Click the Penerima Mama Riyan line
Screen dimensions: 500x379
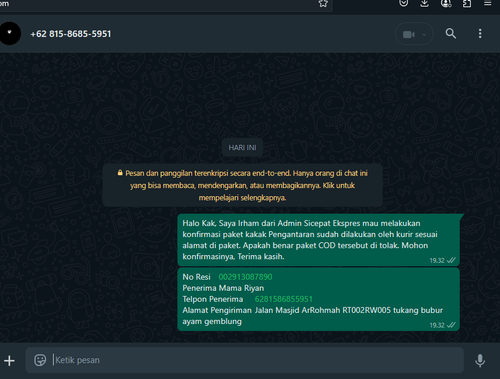pos(223,288)
